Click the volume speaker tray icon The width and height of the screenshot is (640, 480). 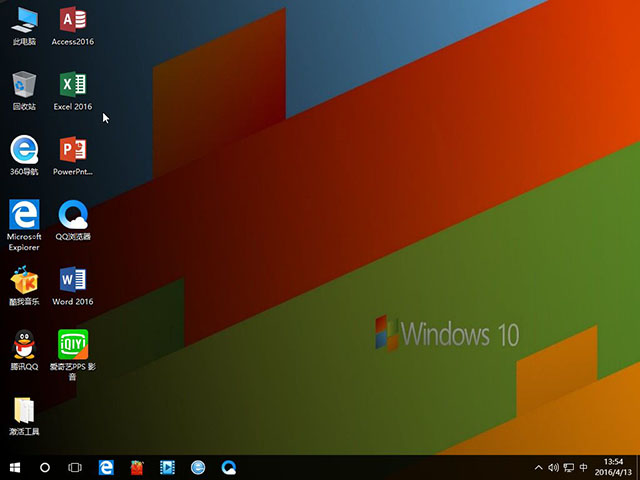click(x=553, y=467)
